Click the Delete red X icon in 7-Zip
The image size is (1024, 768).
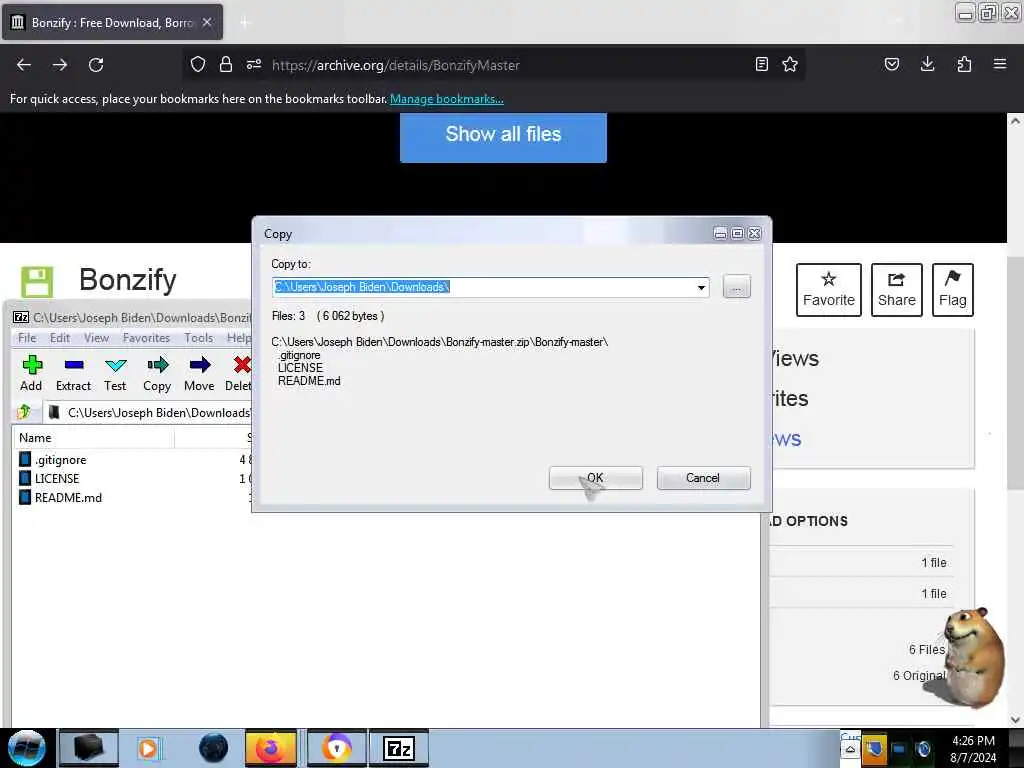242,364
